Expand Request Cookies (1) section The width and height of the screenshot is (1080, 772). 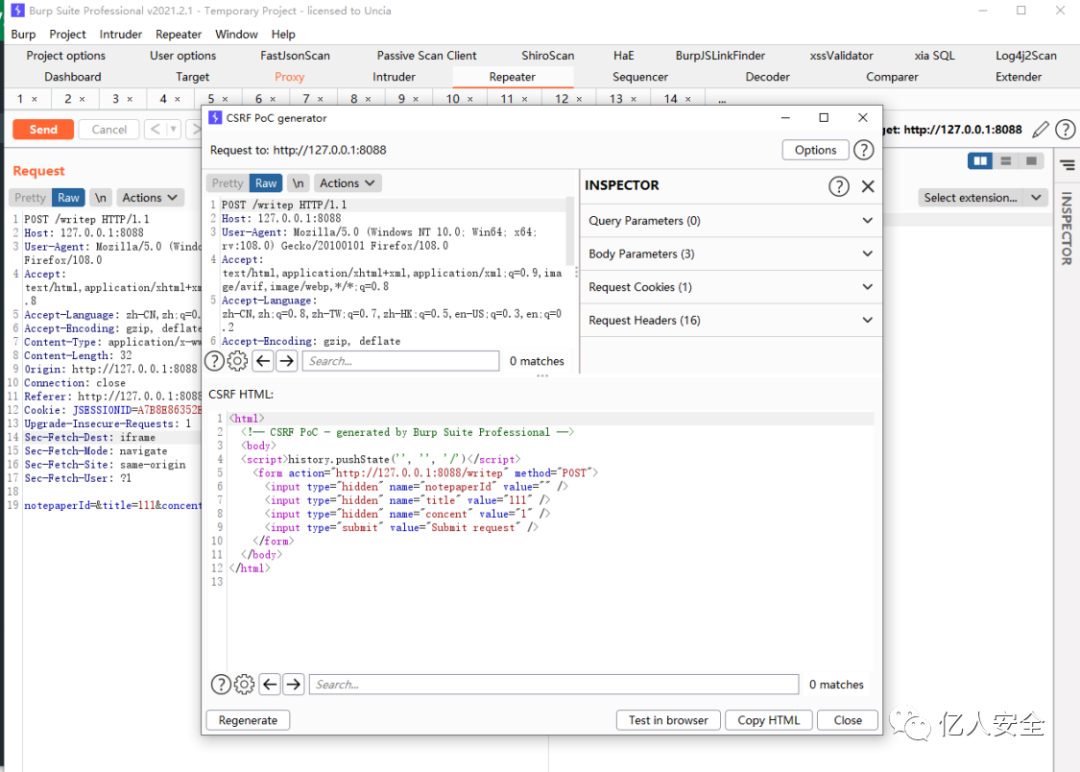point(731,287)
